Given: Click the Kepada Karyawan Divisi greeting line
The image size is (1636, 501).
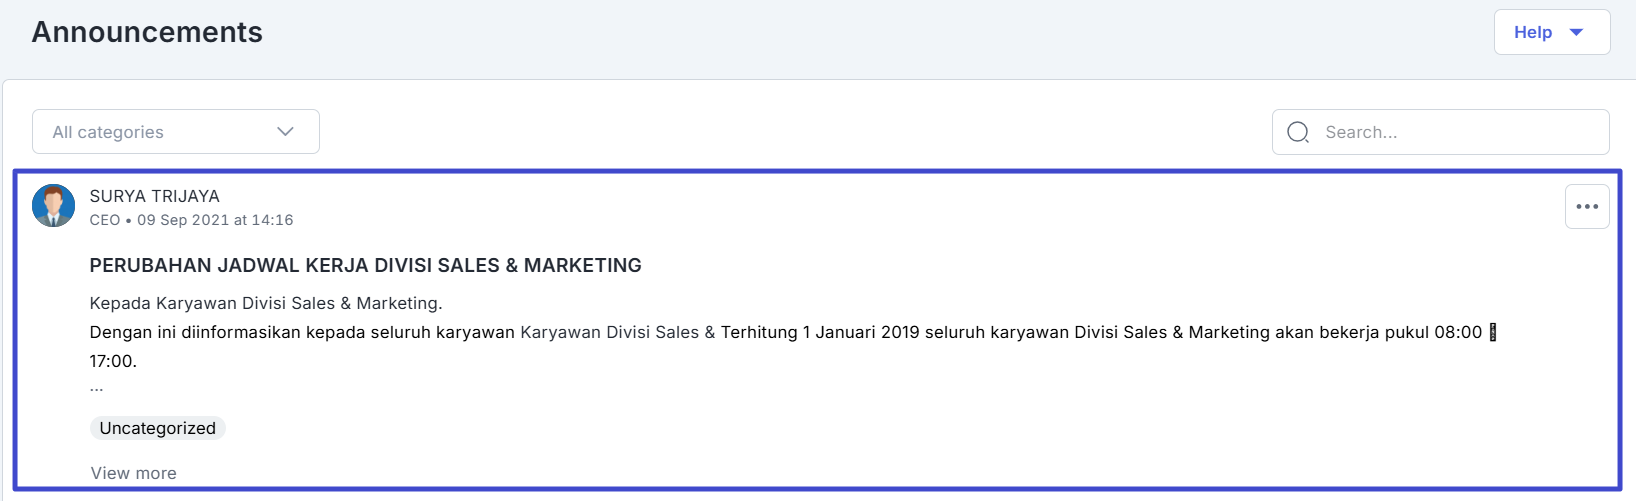Looking at the screenshot, I should point(266,303).
